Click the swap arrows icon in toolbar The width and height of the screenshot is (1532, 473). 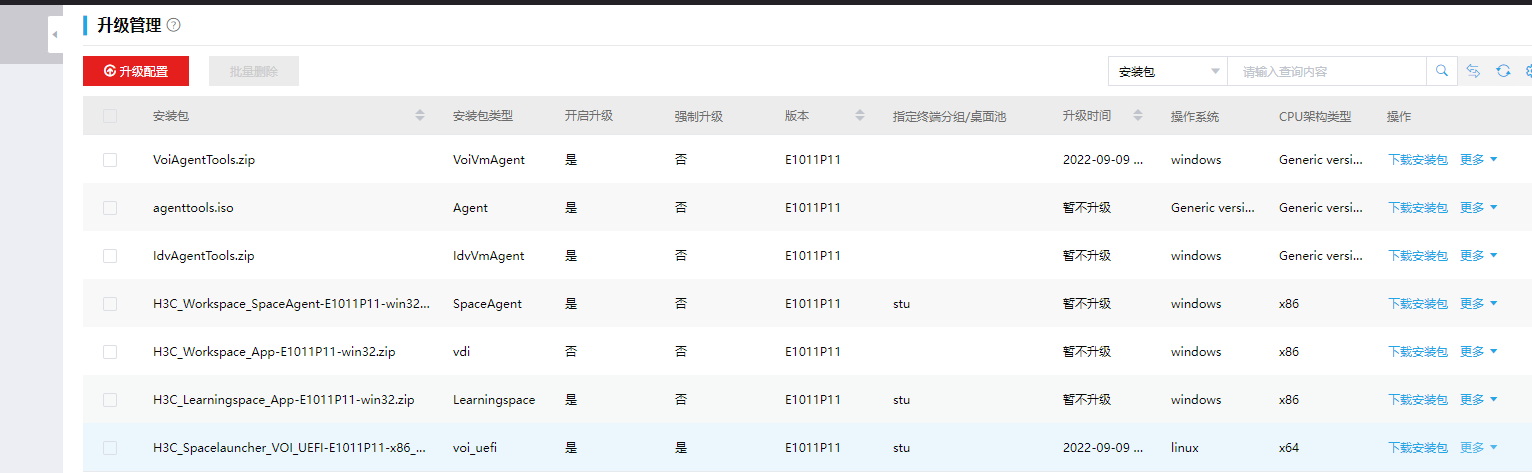coord(1473,71)
